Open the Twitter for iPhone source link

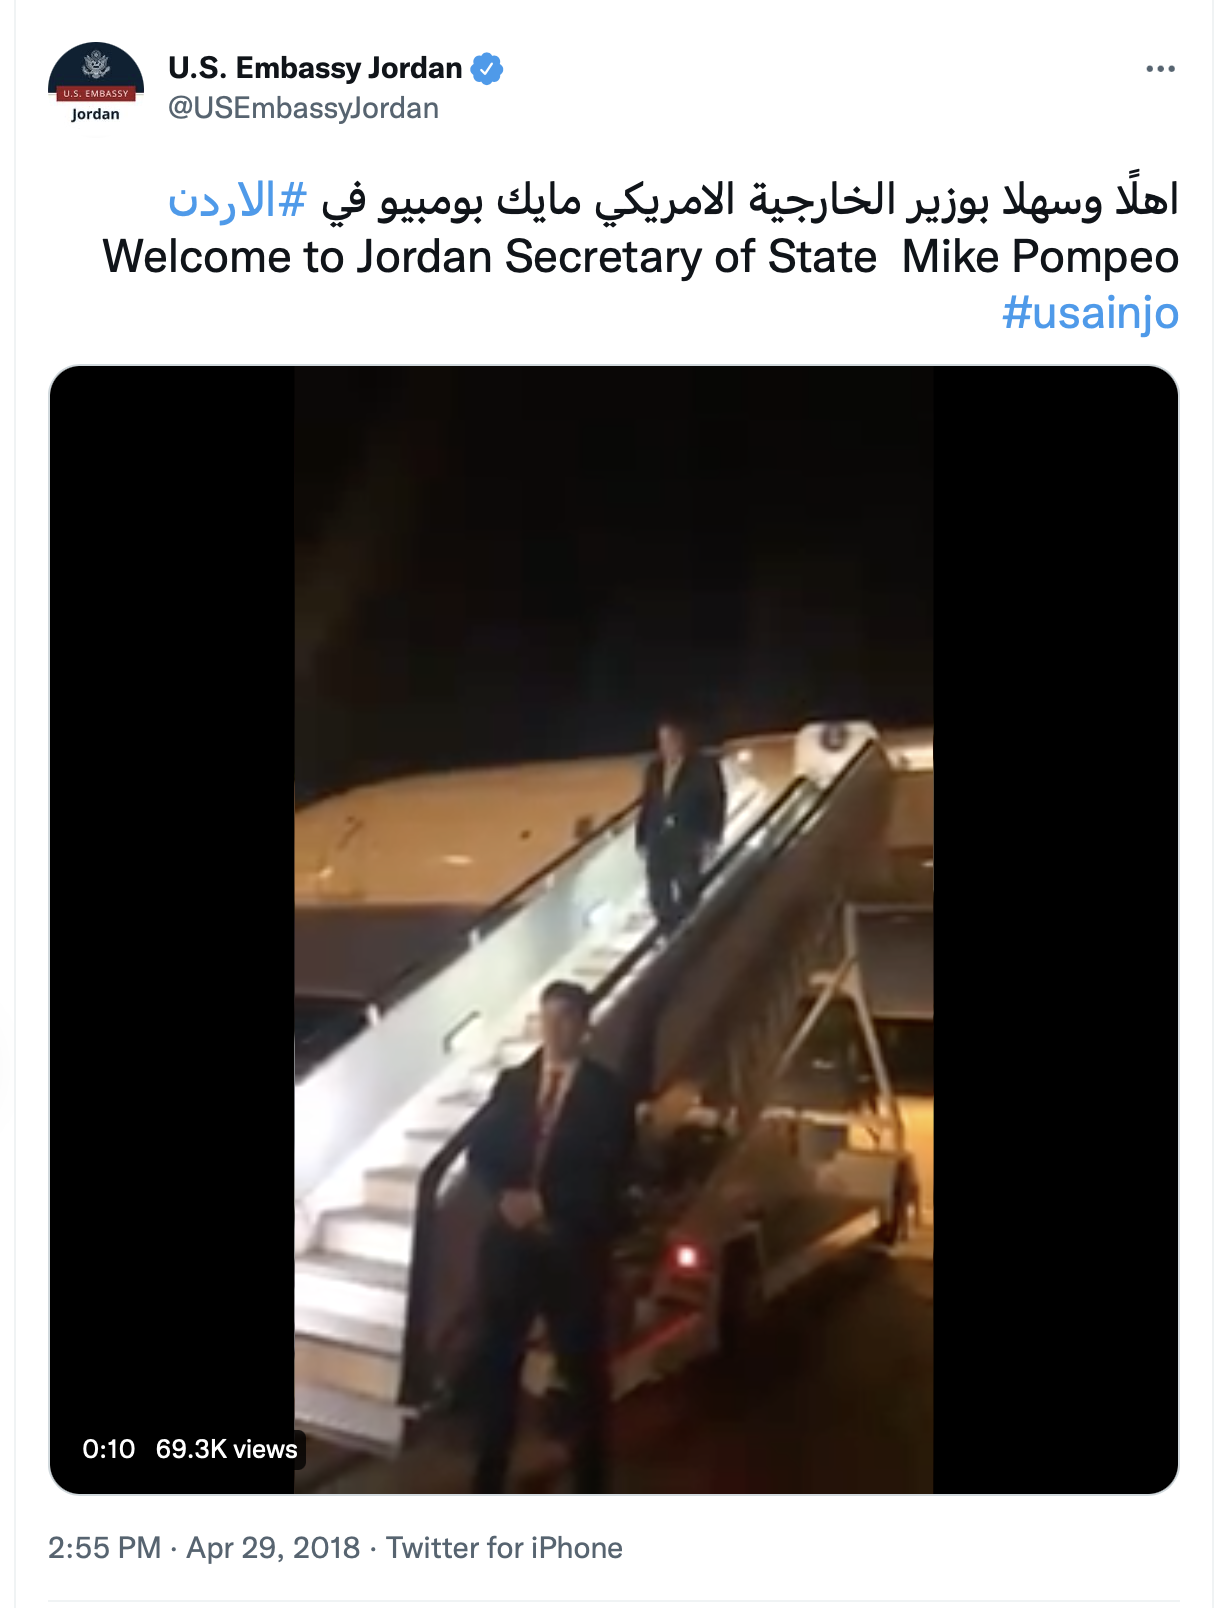coord(504,1548)
